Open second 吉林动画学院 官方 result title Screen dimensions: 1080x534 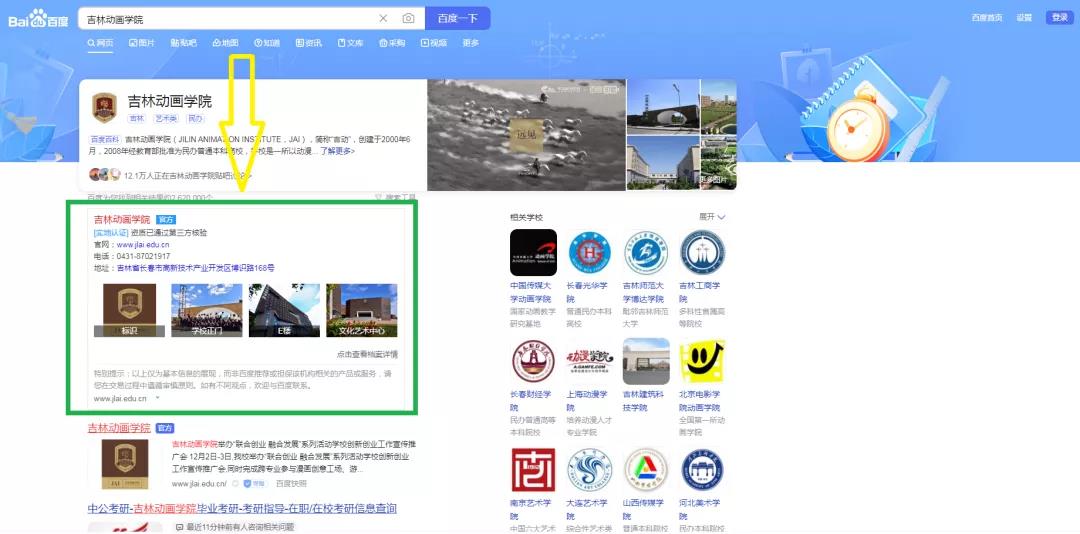(x=118, y=428)
